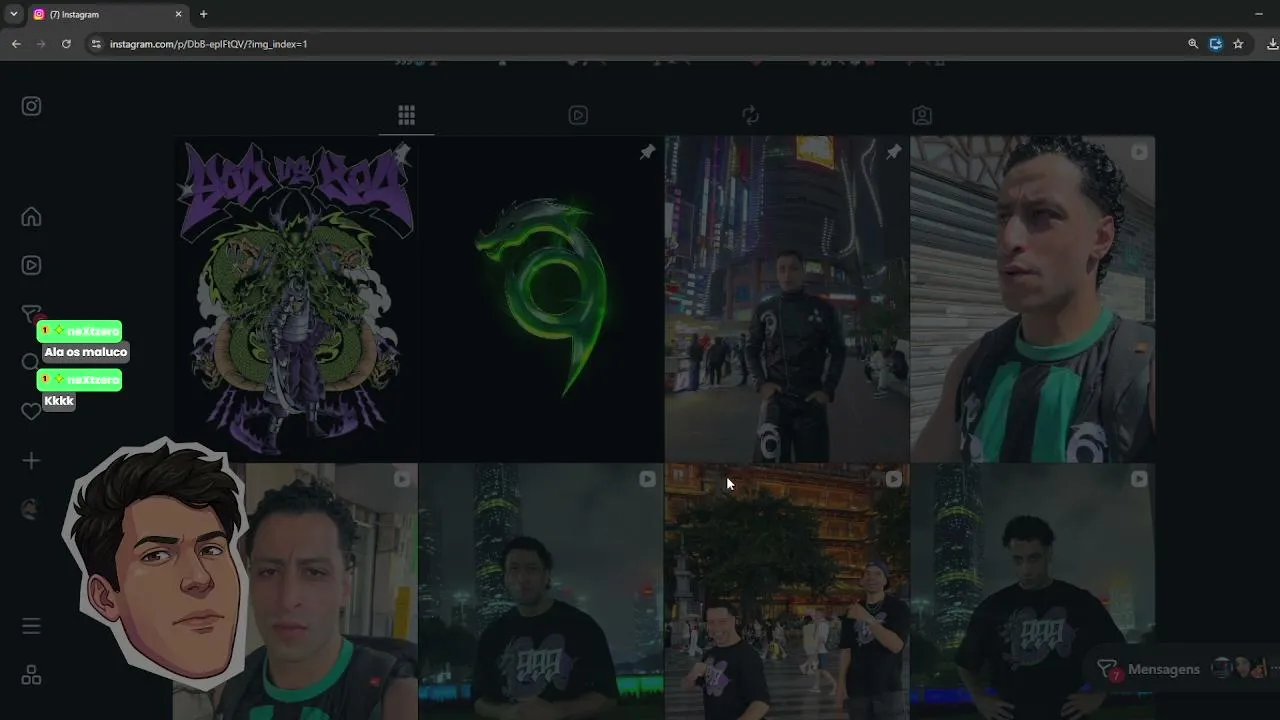This screenshot has height=720, width=1280.
Task: Click the Instagram logo in the sidebar
Action: [x=32, y=106]
